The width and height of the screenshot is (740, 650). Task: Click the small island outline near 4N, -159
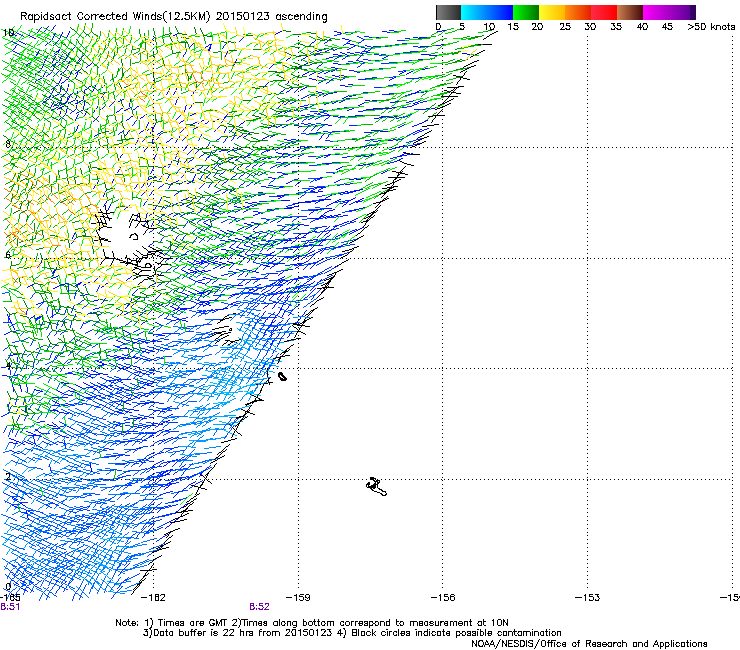282,376
